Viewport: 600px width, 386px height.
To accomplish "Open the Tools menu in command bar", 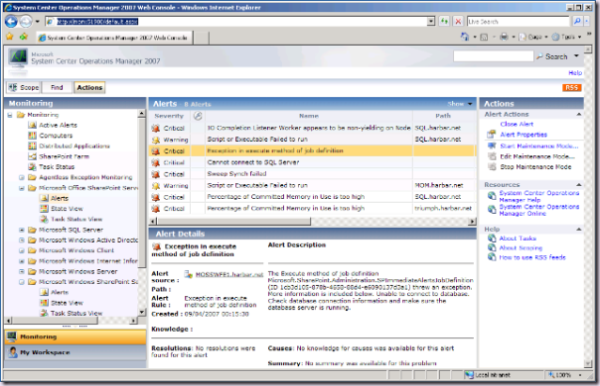I will (x=567, y=37).
